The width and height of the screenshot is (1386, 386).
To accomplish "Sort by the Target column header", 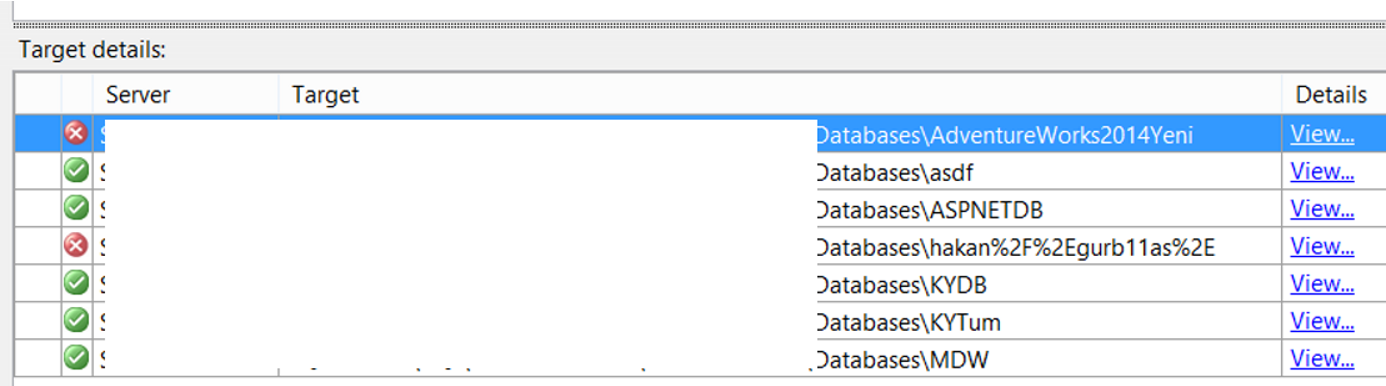I will (x=780, y=95).
